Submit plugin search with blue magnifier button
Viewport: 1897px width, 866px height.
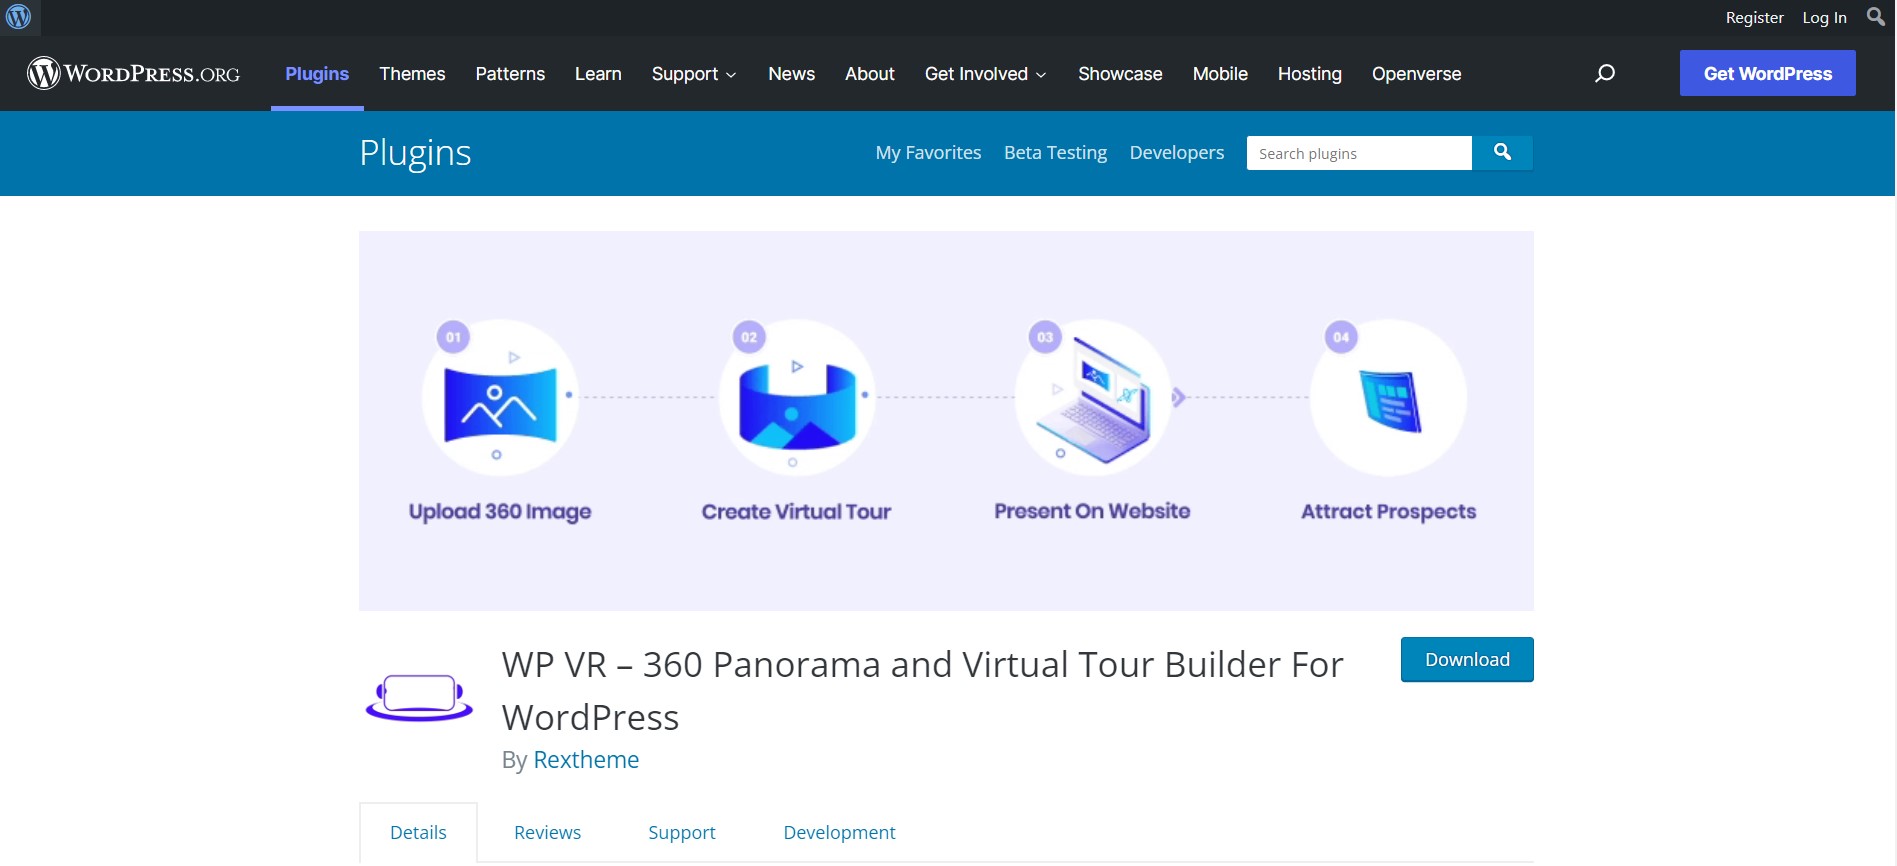pos(1502,153)
